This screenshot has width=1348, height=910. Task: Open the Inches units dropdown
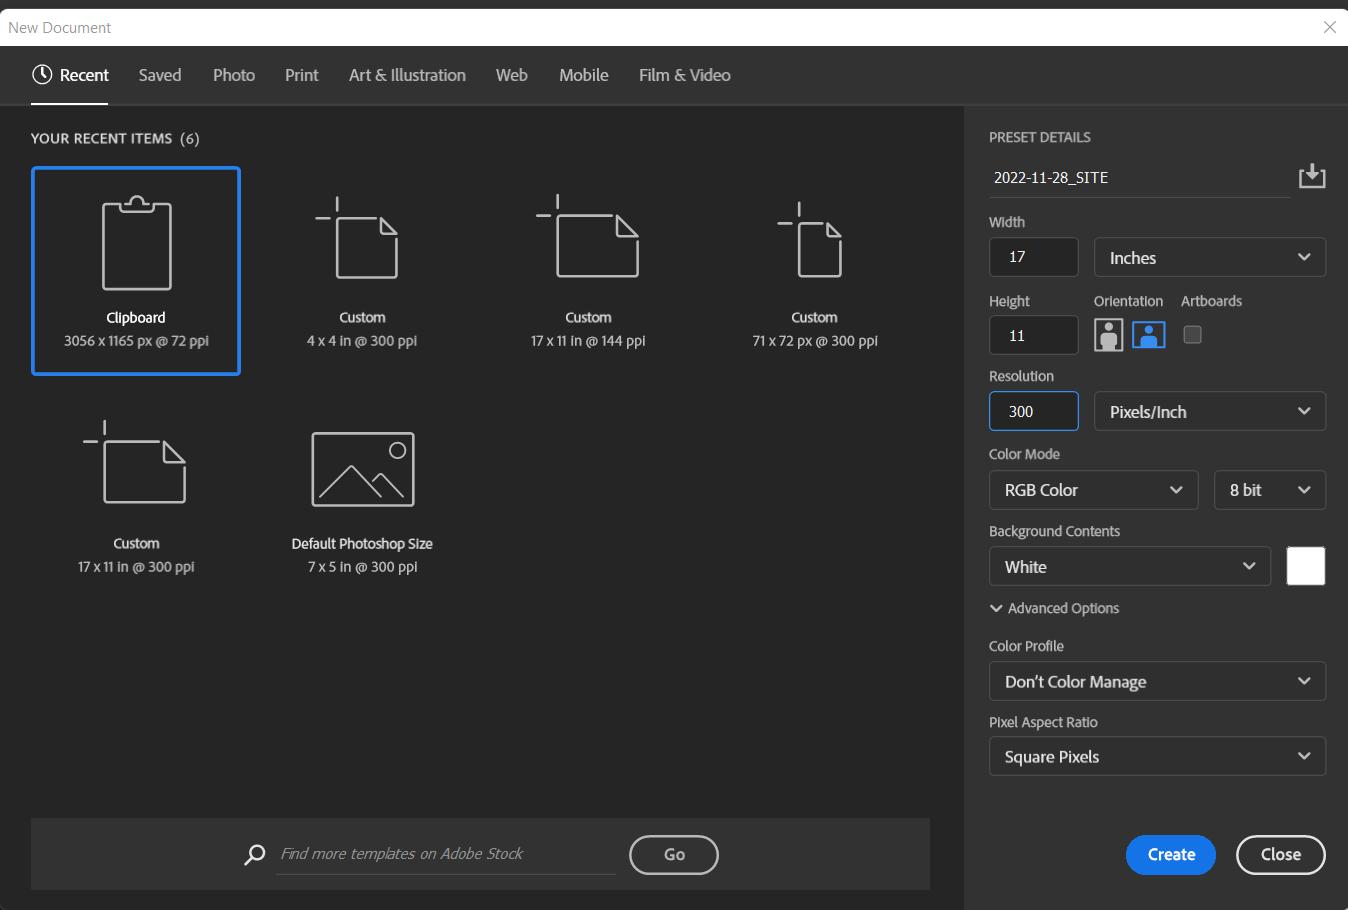point(1210,257)
